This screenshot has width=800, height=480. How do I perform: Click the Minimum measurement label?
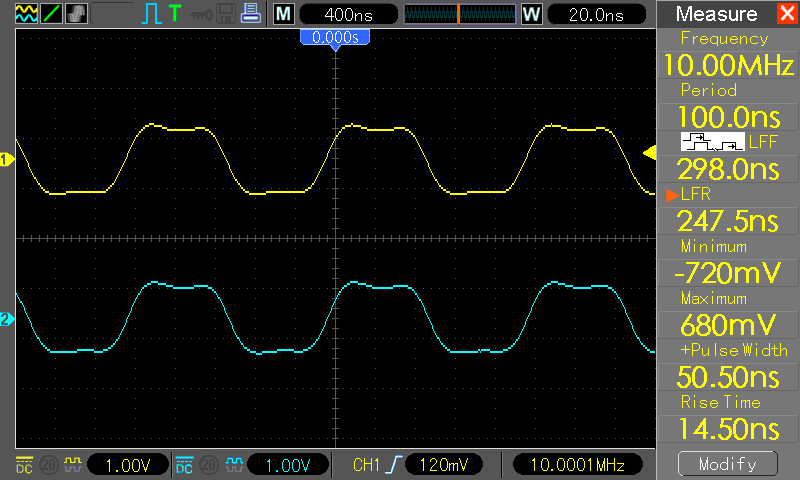tap(714, 246)
